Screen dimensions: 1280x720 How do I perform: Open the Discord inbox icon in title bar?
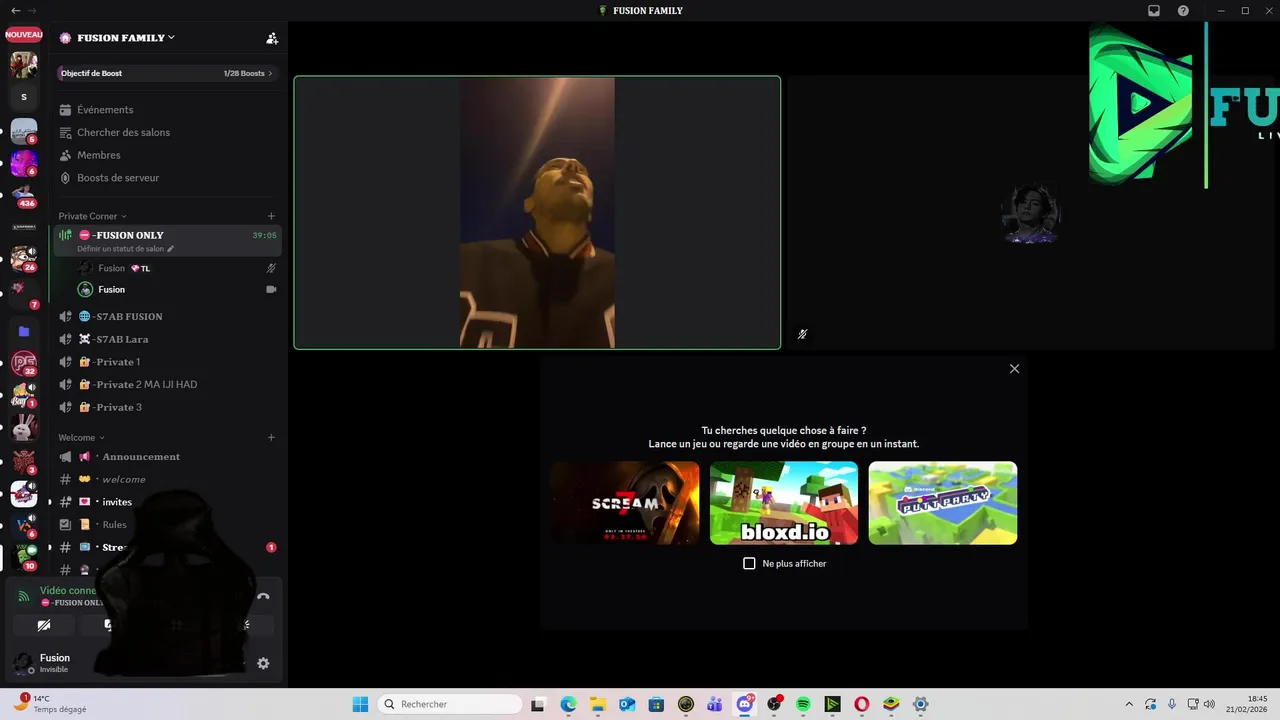1154,11
